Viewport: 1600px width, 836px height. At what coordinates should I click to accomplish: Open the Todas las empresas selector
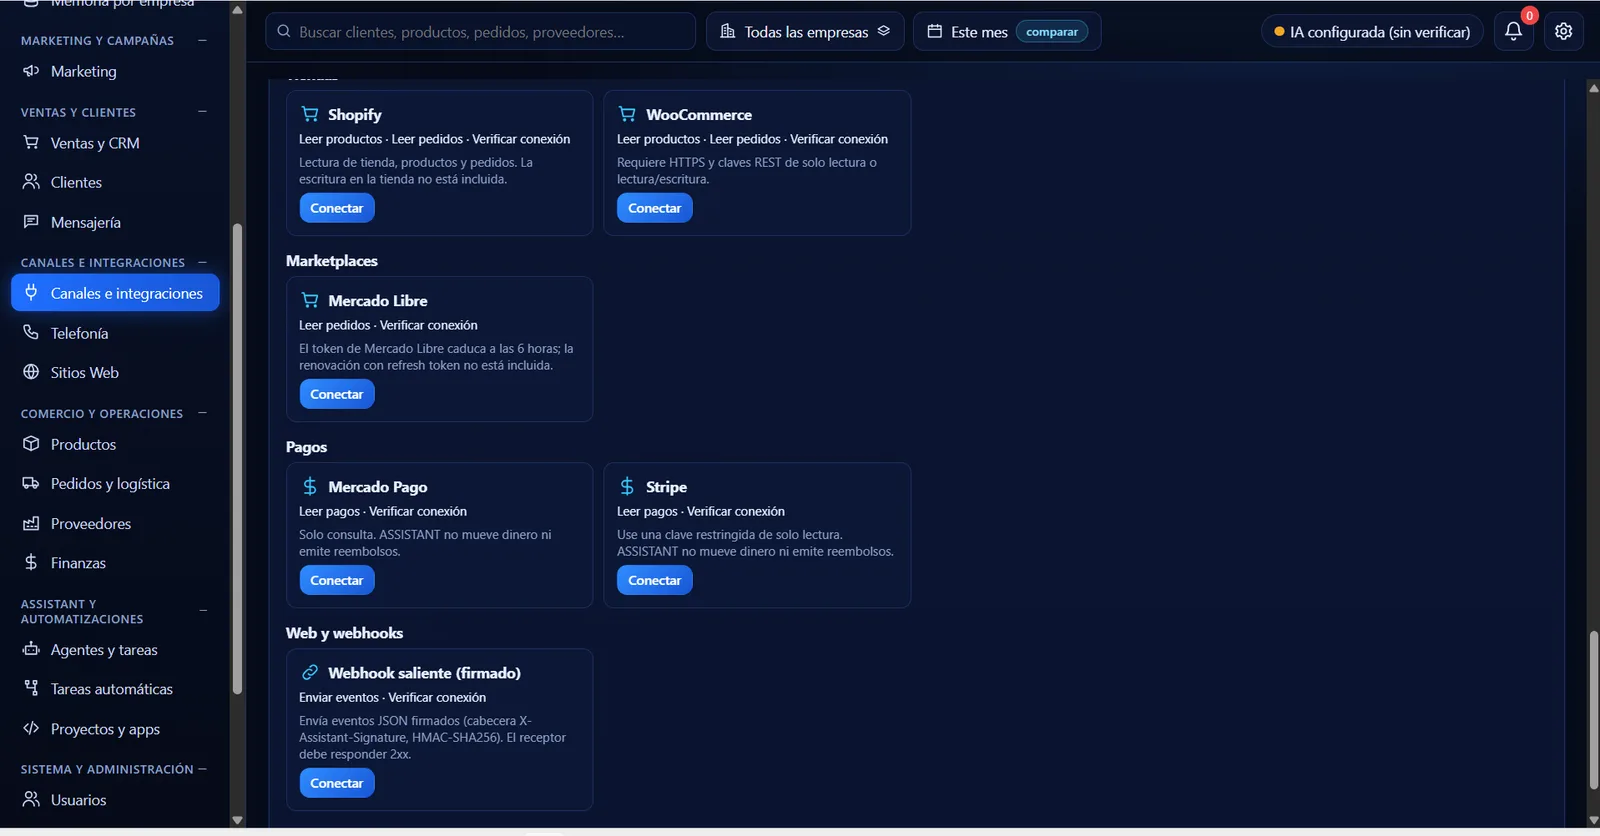[805, 31]
